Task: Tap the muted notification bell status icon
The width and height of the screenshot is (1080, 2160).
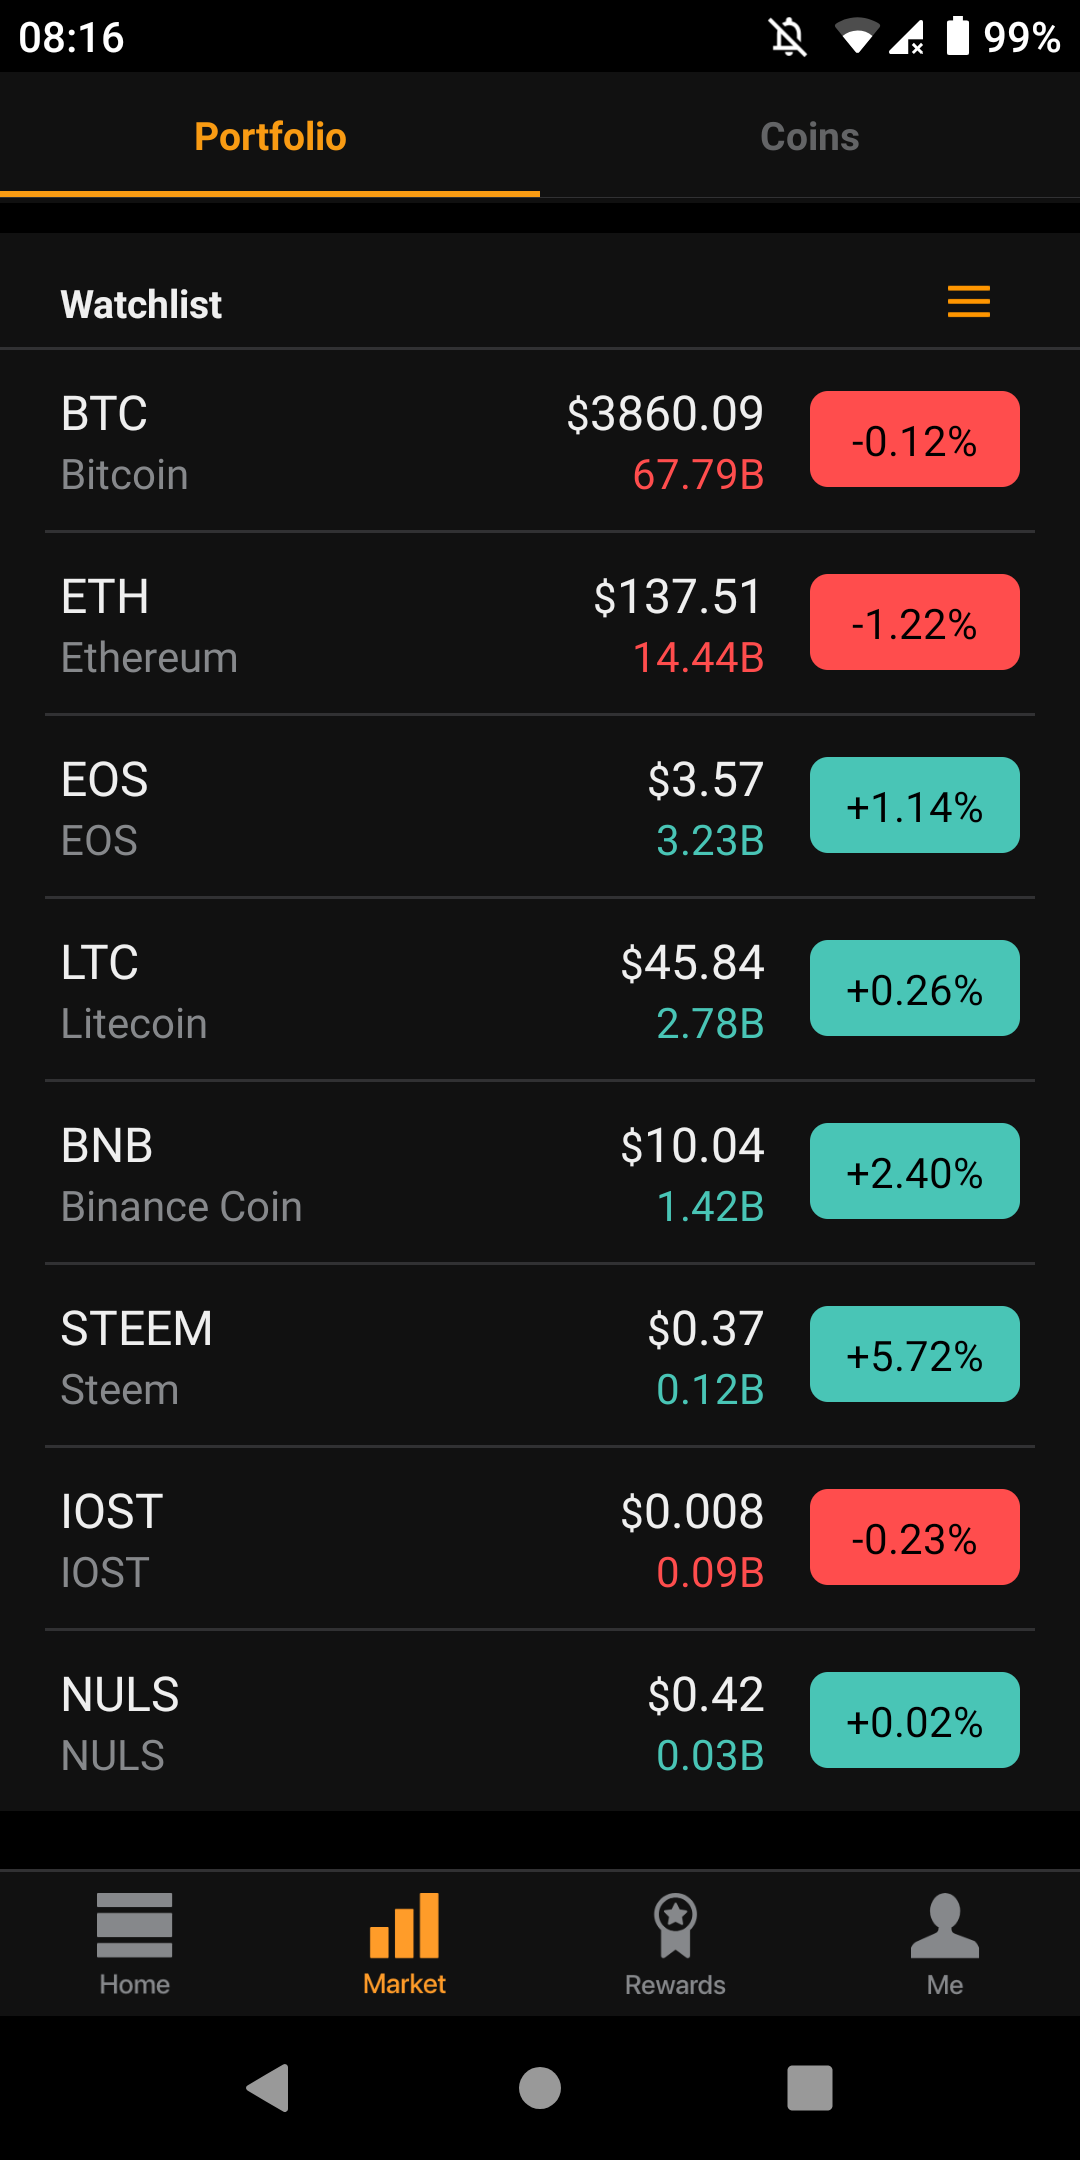Action: click(788, 38)
